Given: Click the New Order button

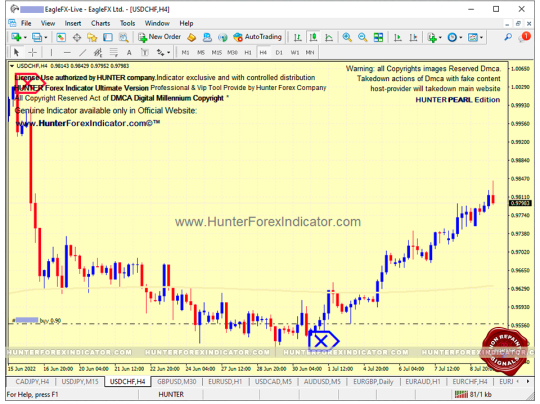Looking at the screenshot, I should (x=159, y=37).
